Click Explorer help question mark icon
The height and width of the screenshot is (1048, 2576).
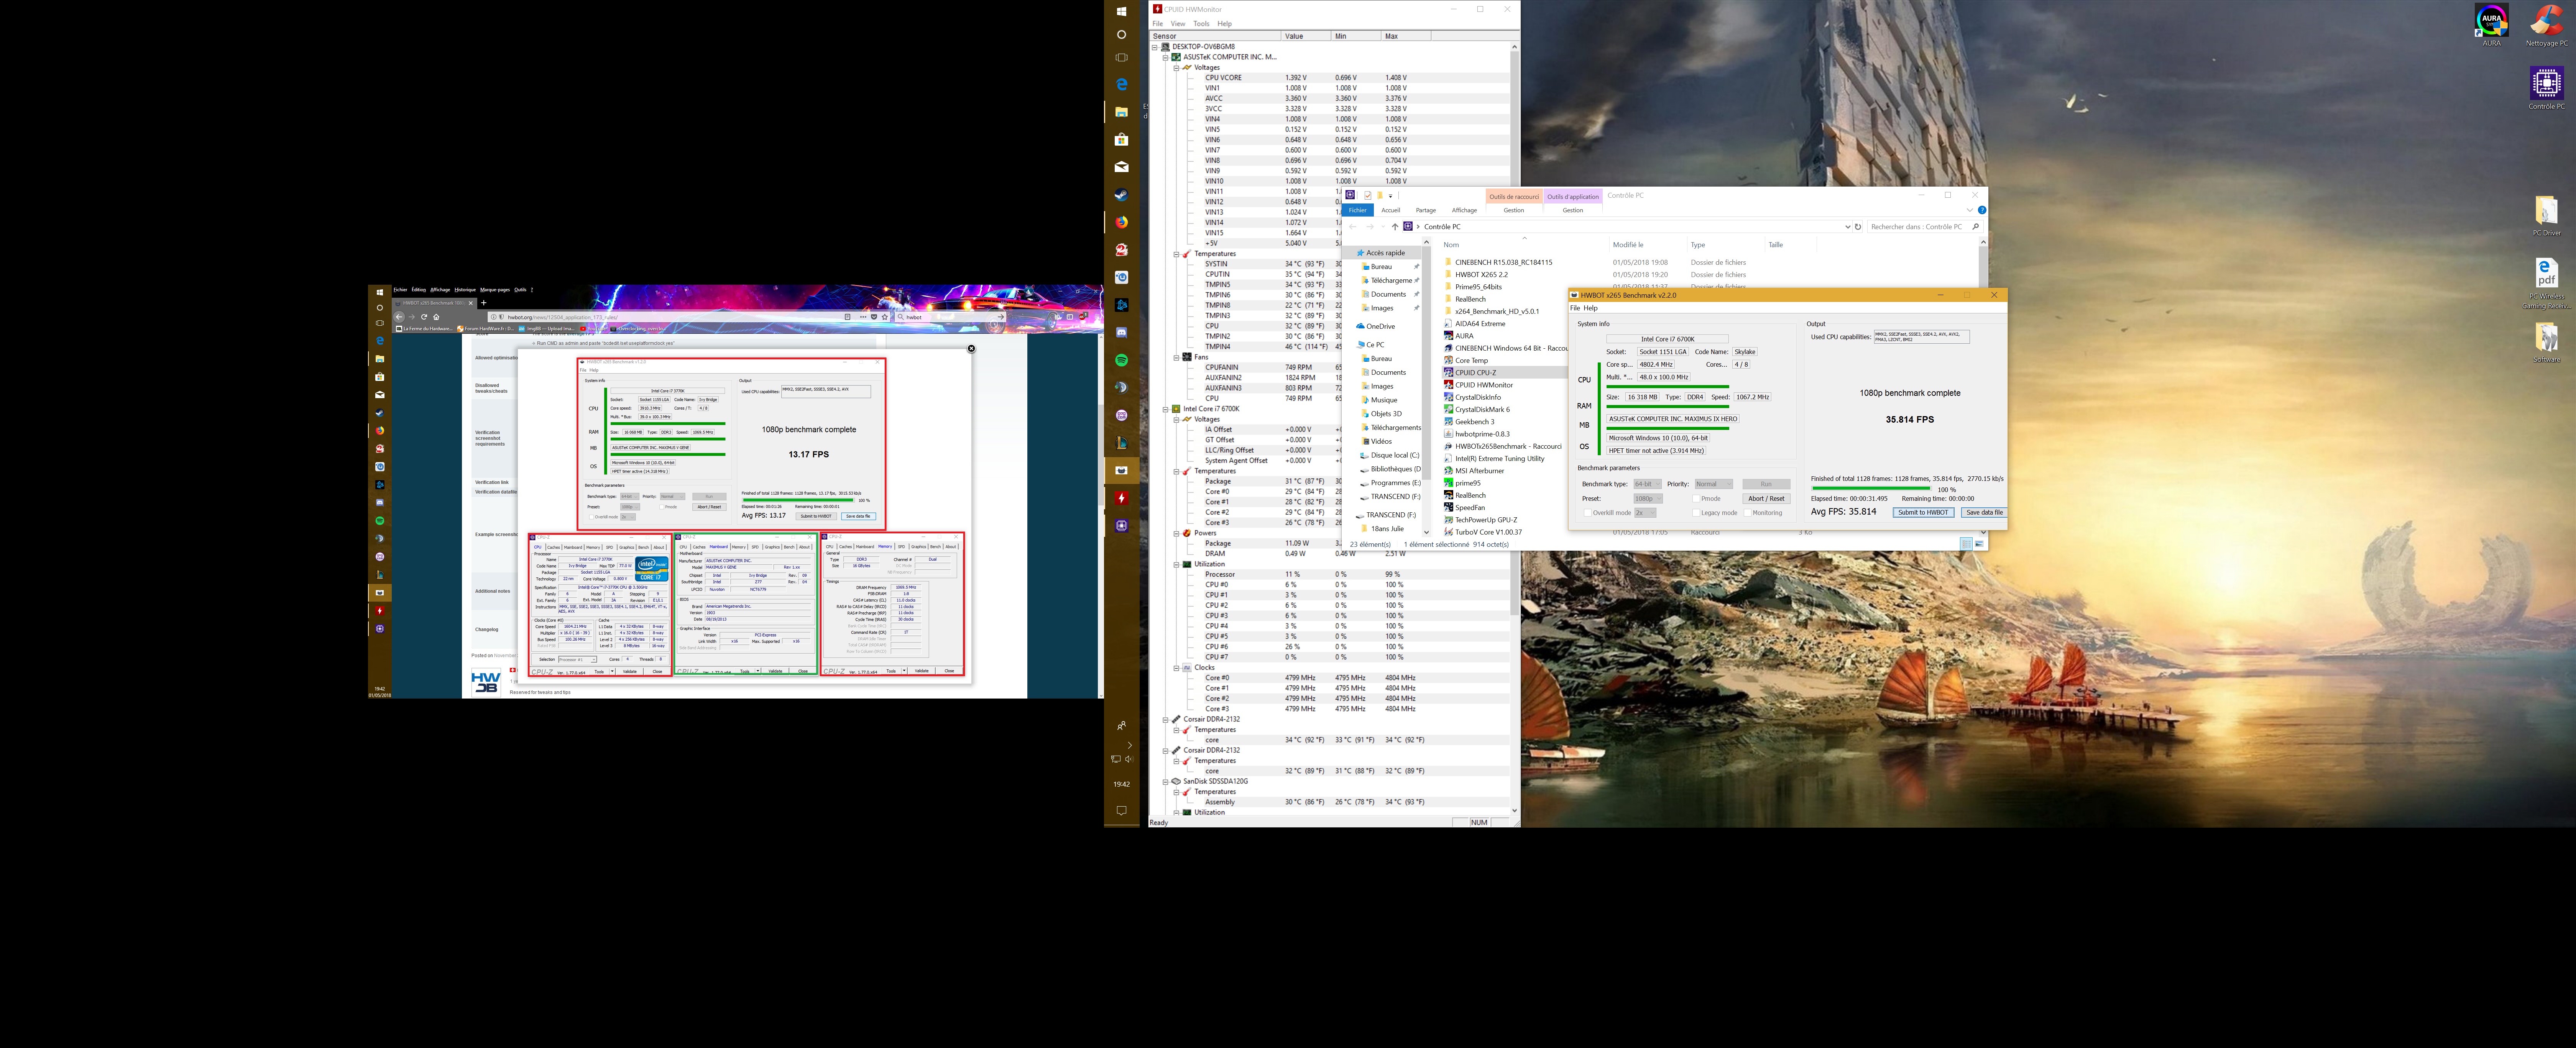click(1981, 210)
